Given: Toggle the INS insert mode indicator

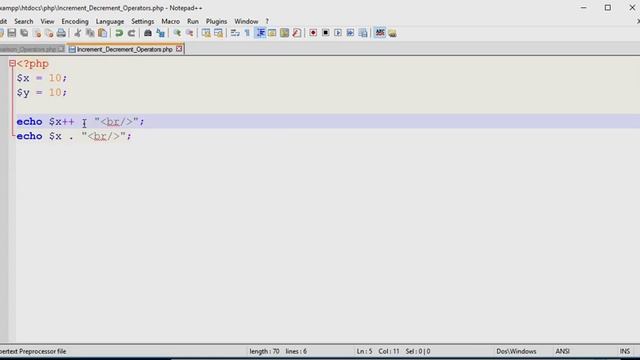Looking at the screenshot, I should click(625, 351).
